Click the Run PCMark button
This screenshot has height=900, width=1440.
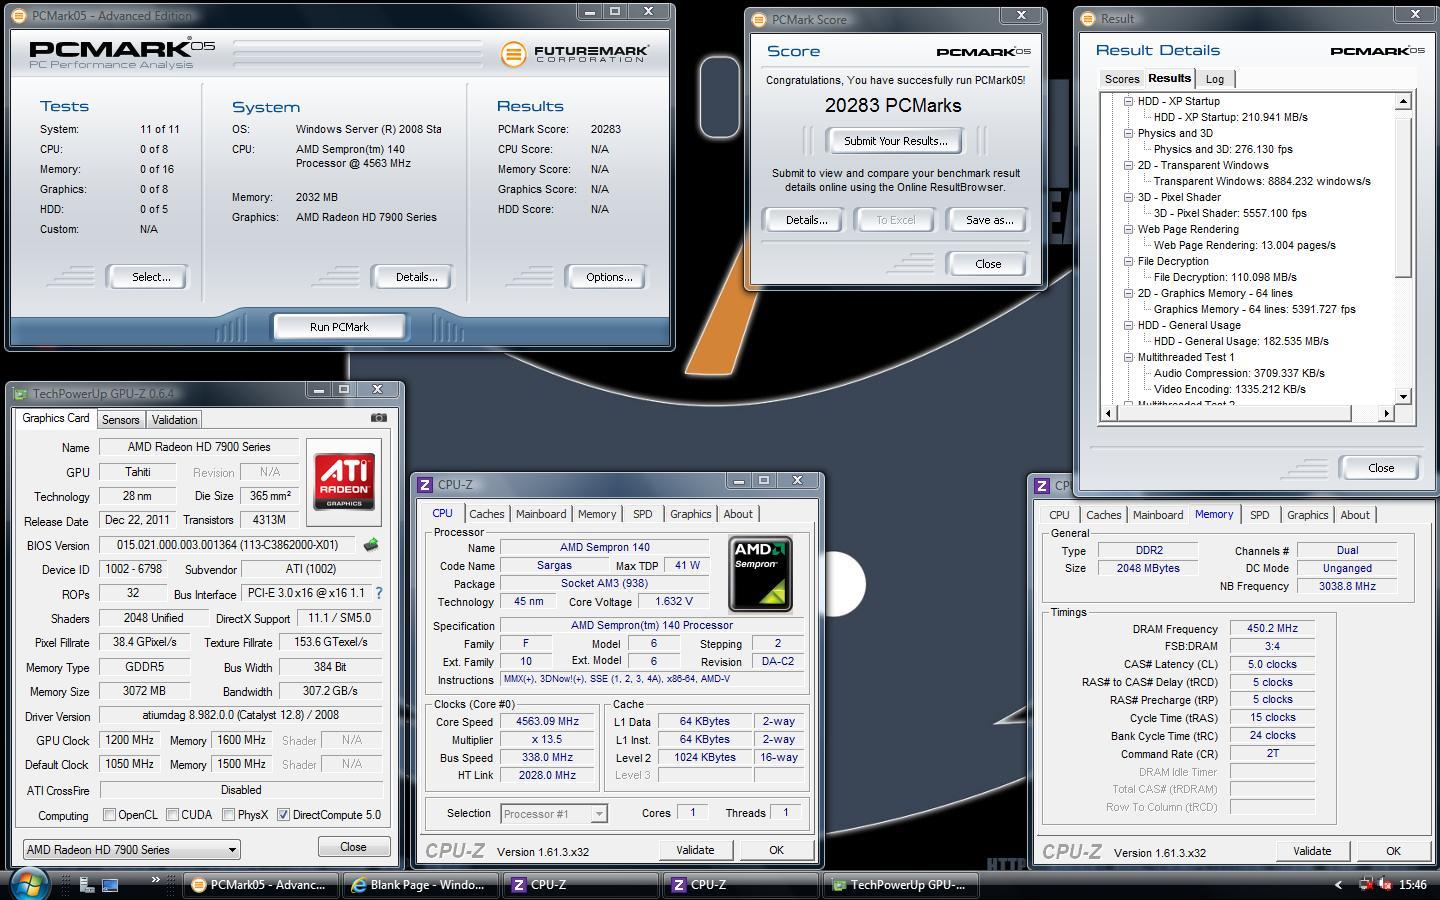339,327
